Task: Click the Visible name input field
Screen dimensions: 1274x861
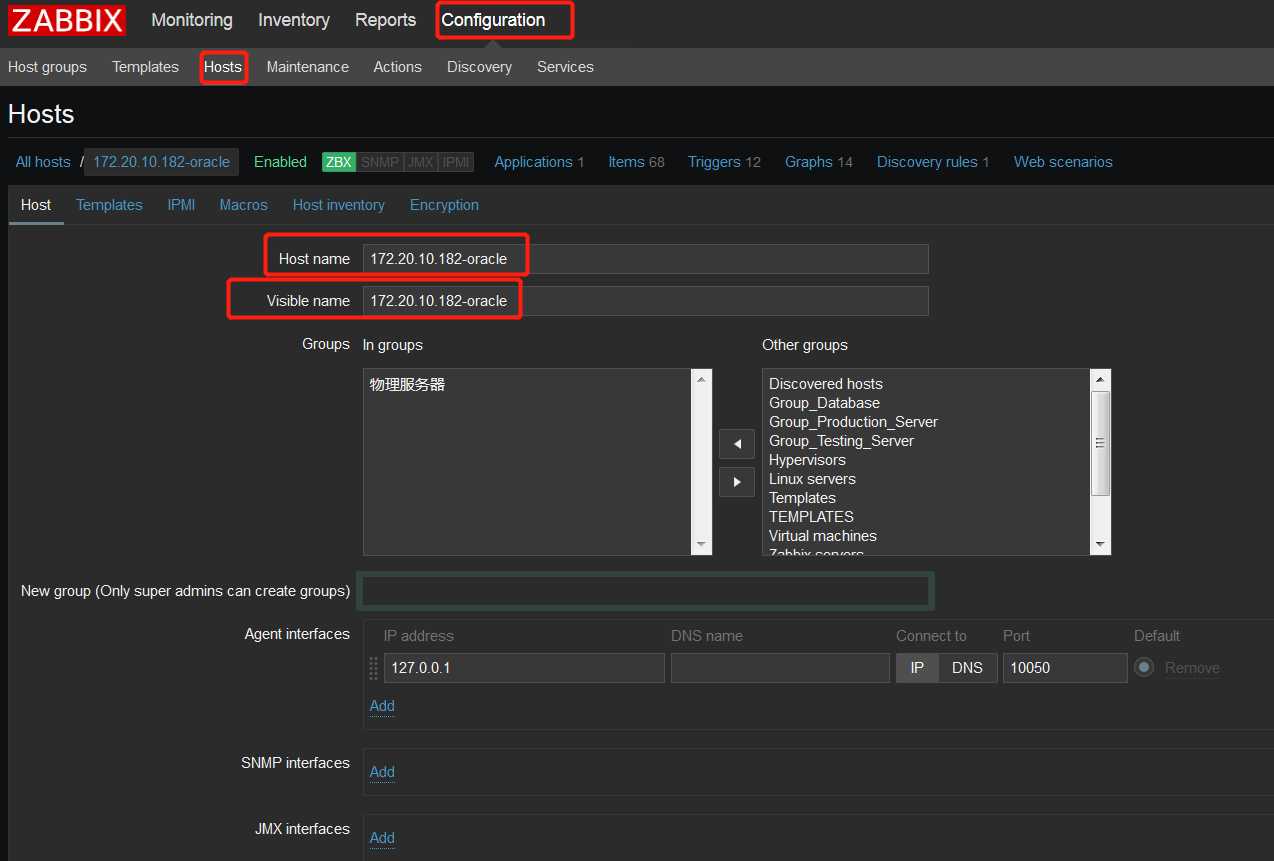Action: [645, 301]
